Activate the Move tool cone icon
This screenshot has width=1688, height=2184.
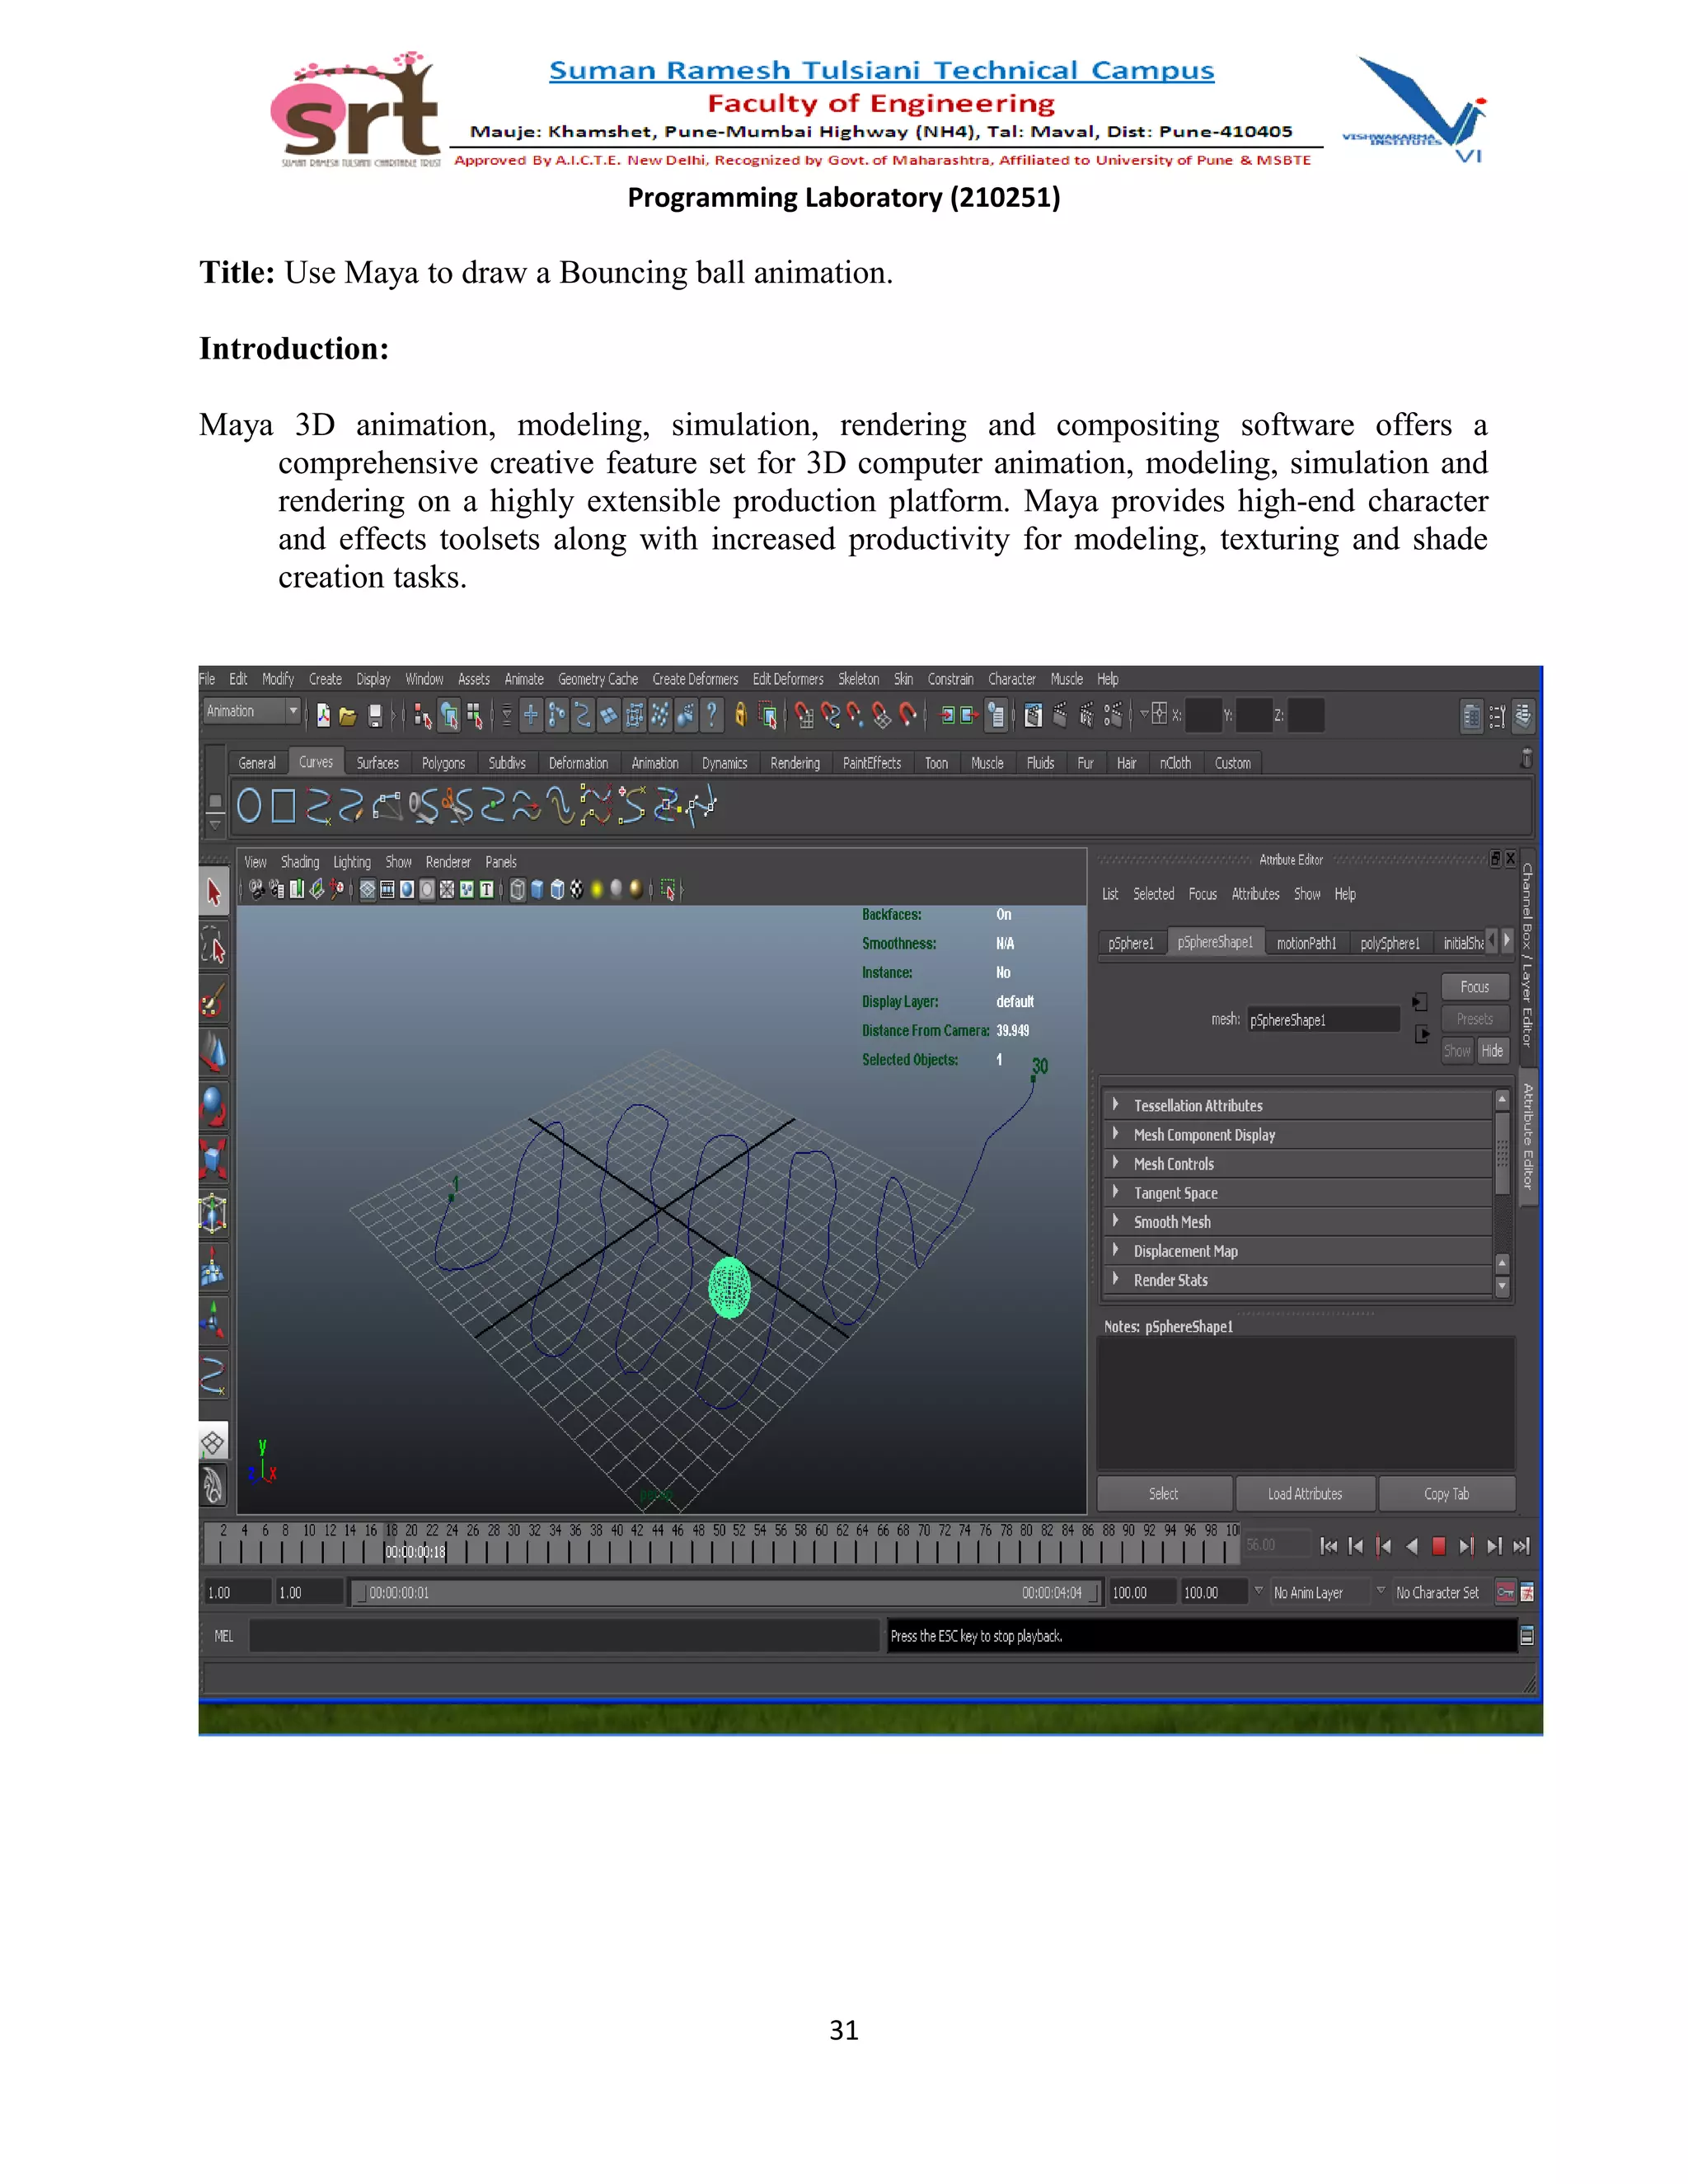click(x=214, y=1053)
